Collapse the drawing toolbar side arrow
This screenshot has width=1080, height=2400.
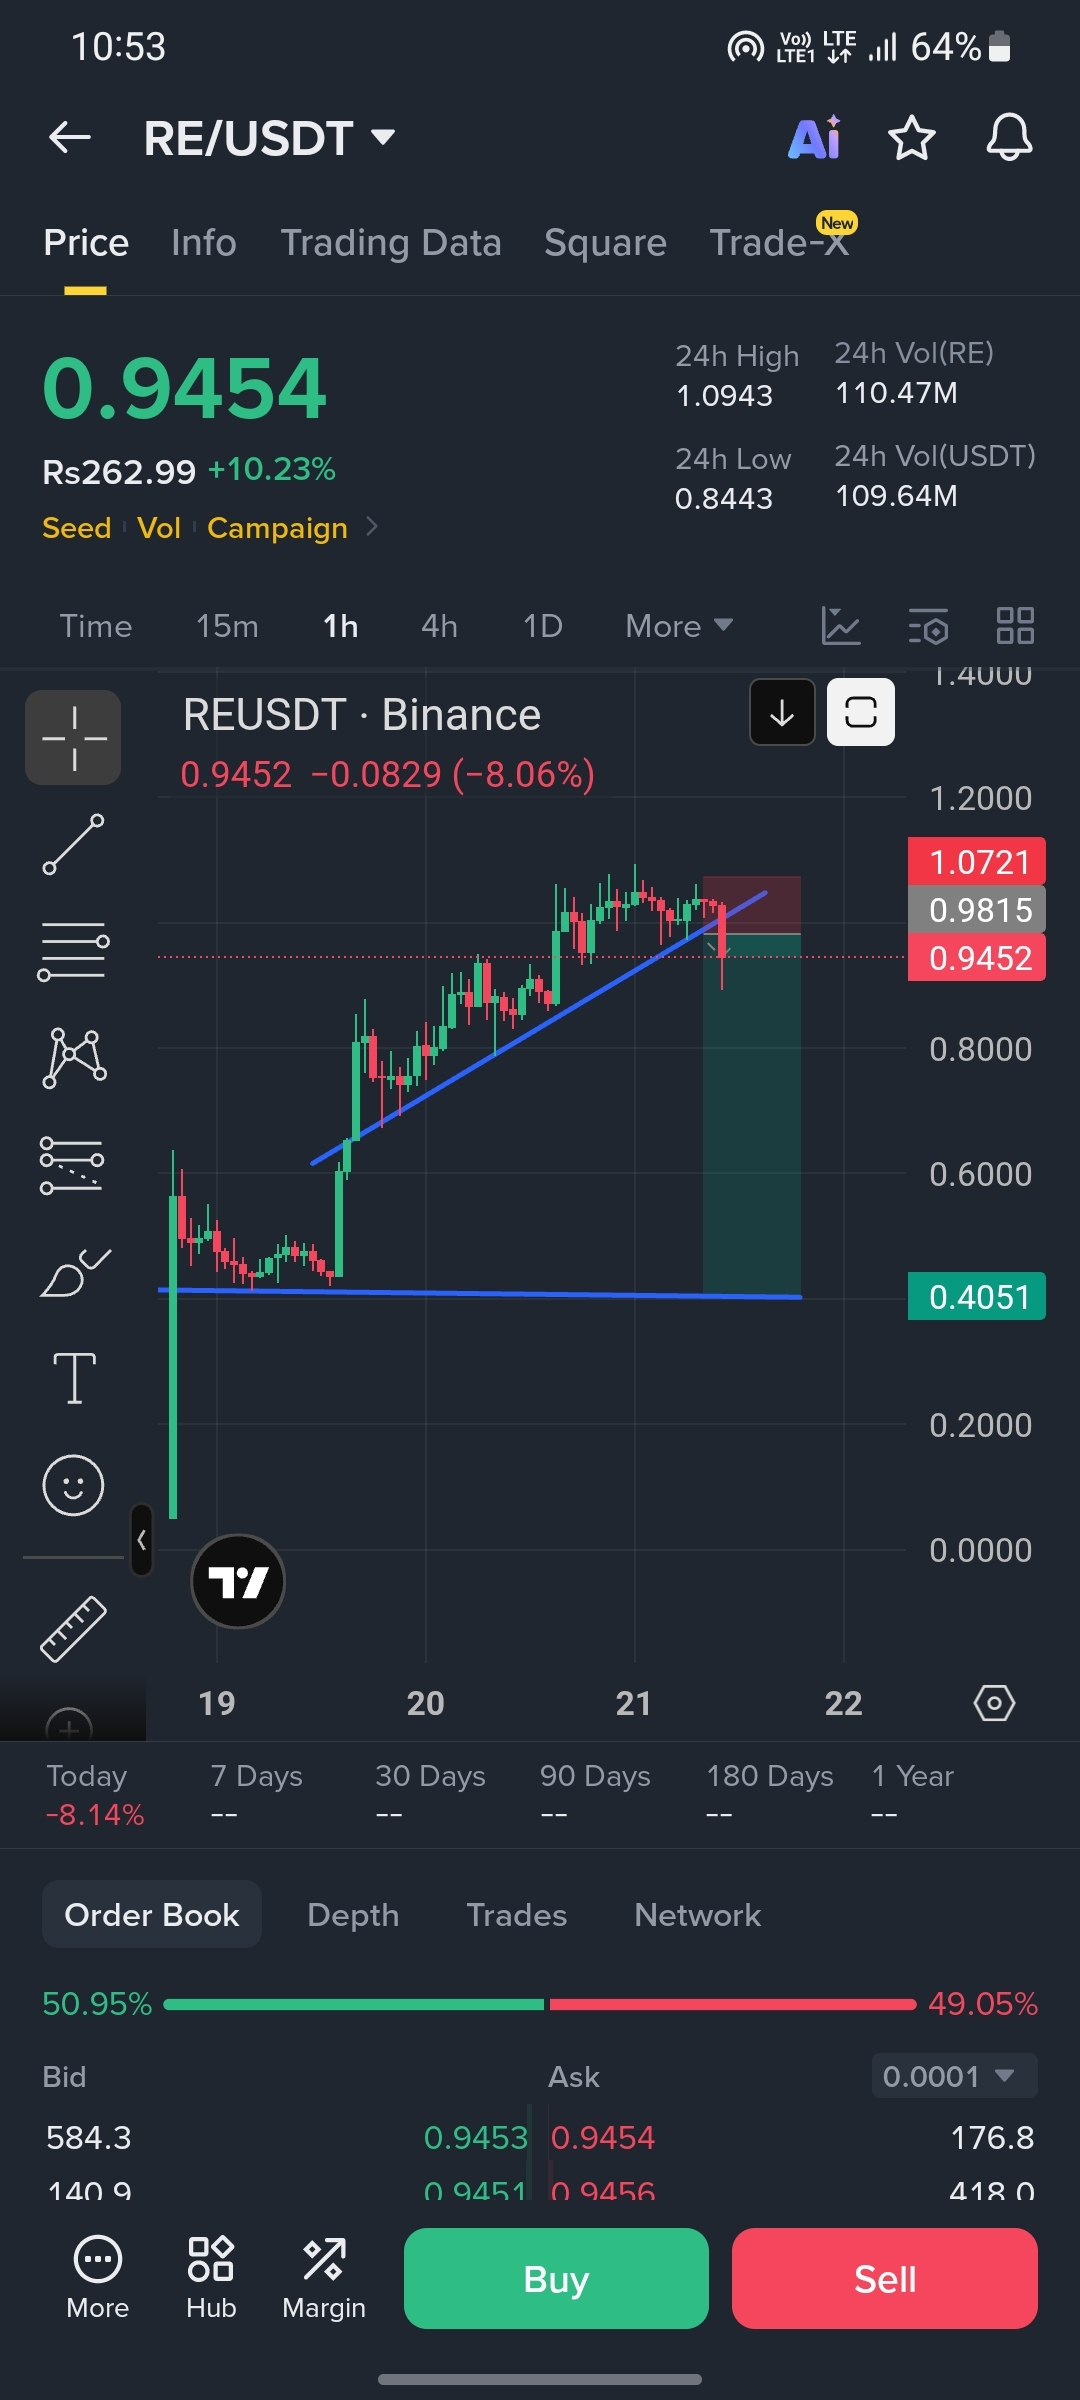tap(142, 1540)
